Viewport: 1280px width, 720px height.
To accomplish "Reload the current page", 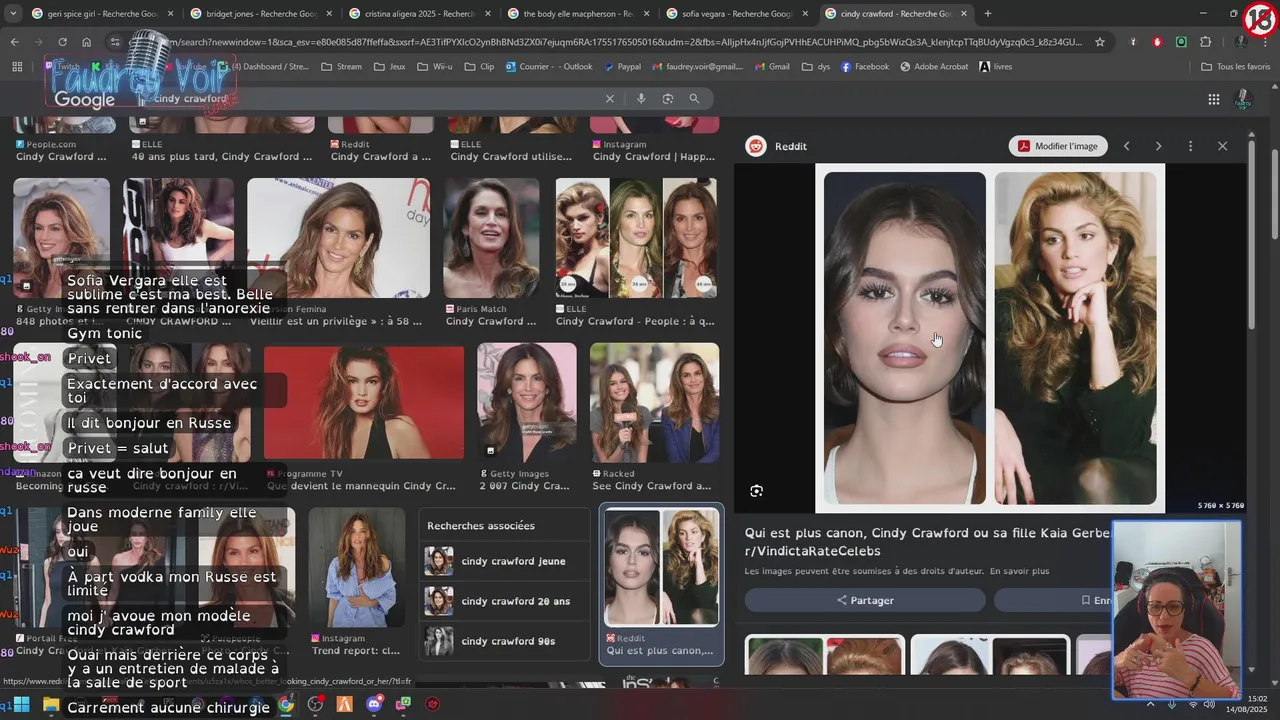I will (x=62, y=42).
